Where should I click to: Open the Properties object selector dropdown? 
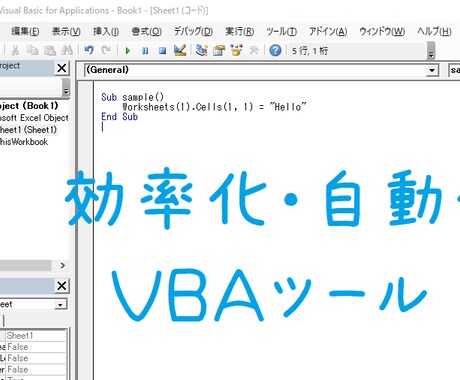[60, 304]
